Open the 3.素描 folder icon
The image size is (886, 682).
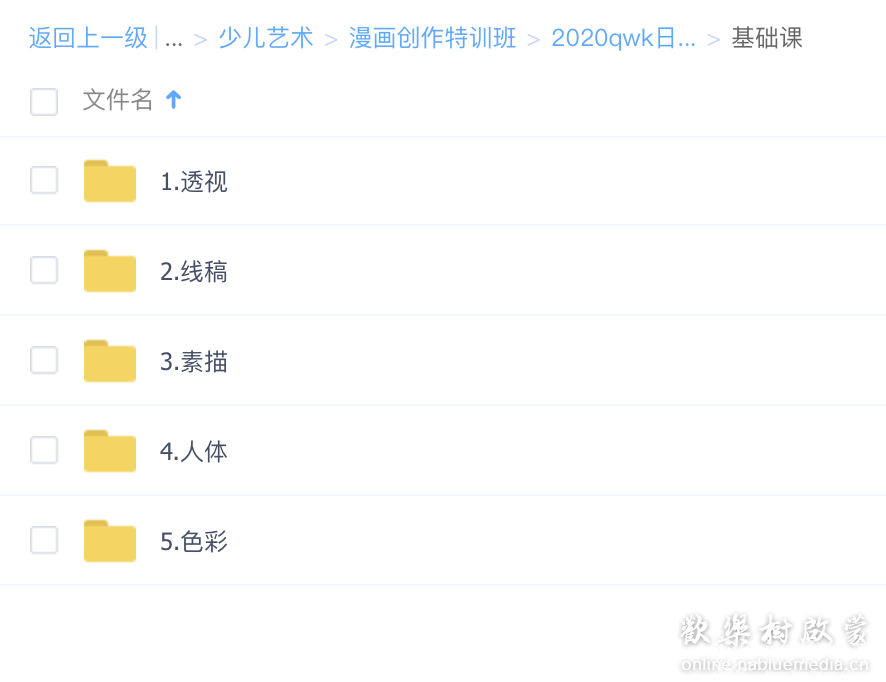coord(110,361)
